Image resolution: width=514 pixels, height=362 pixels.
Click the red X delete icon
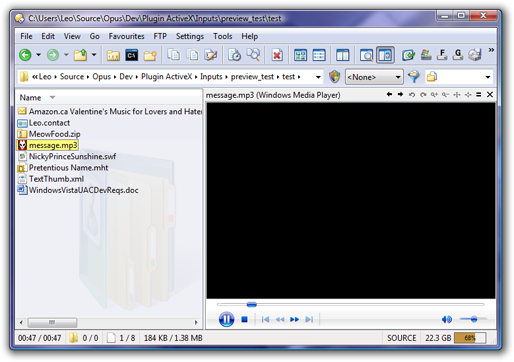277,55
